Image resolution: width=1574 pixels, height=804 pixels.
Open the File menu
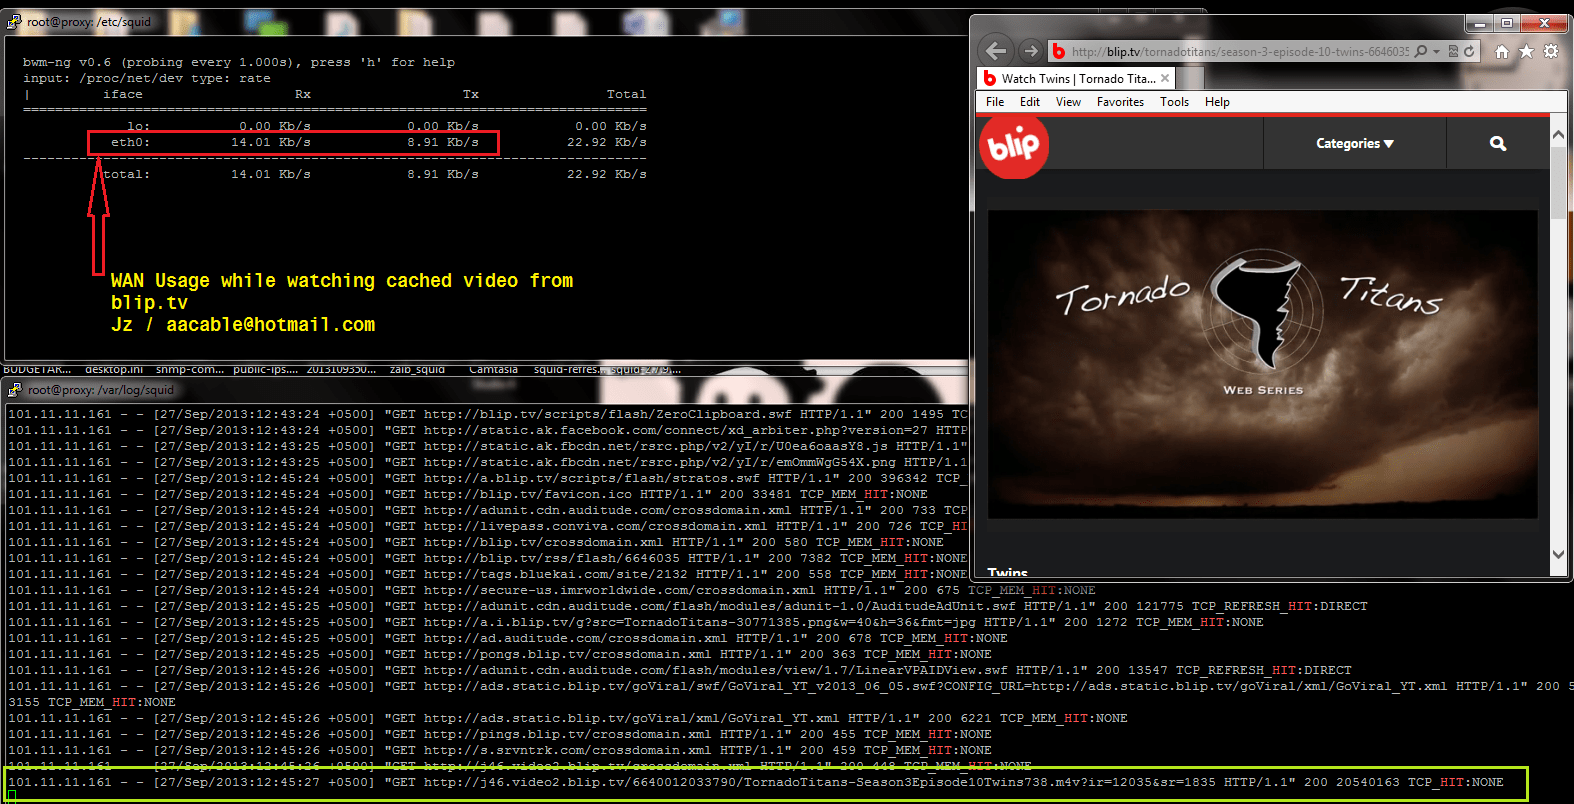994,102
